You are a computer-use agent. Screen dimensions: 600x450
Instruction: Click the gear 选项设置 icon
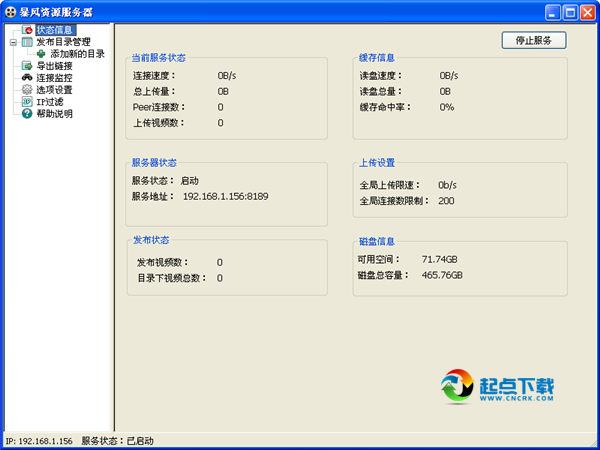27,90
